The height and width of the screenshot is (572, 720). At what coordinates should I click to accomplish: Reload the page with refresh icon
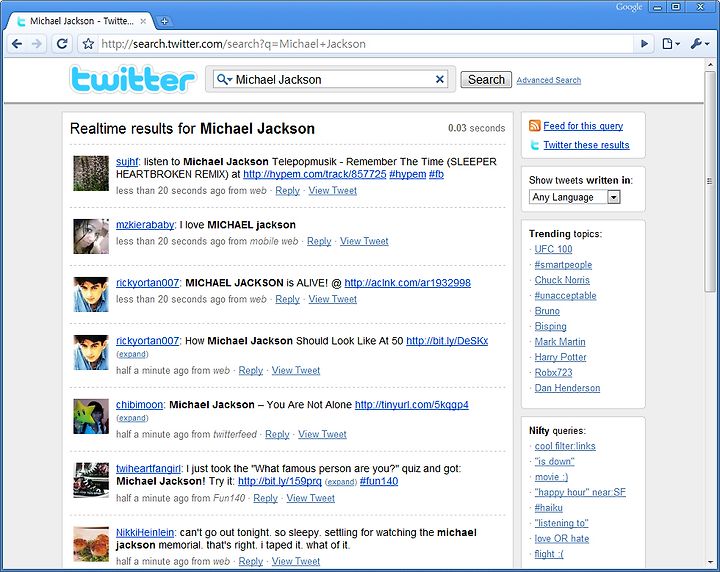(62, 44)
